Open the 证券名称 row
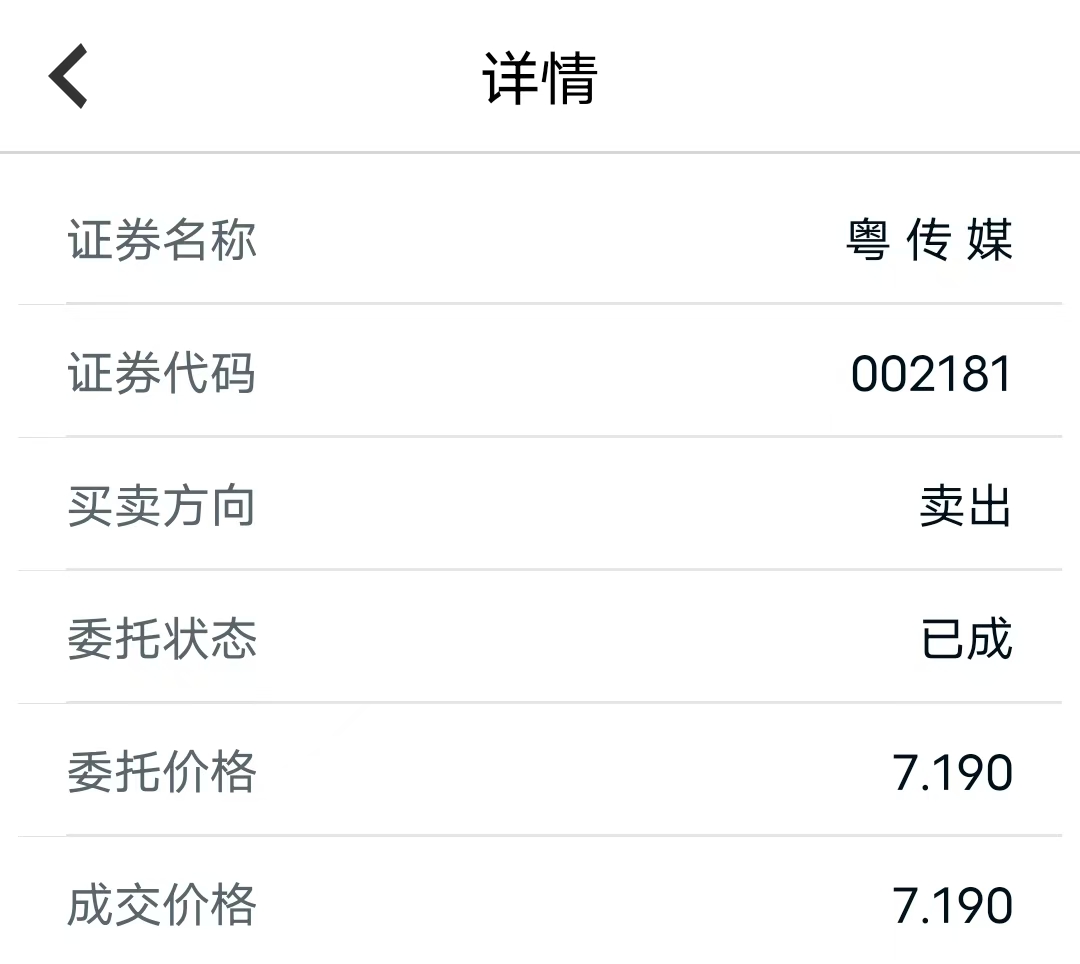1080x964 pixels. pos(540,238)
